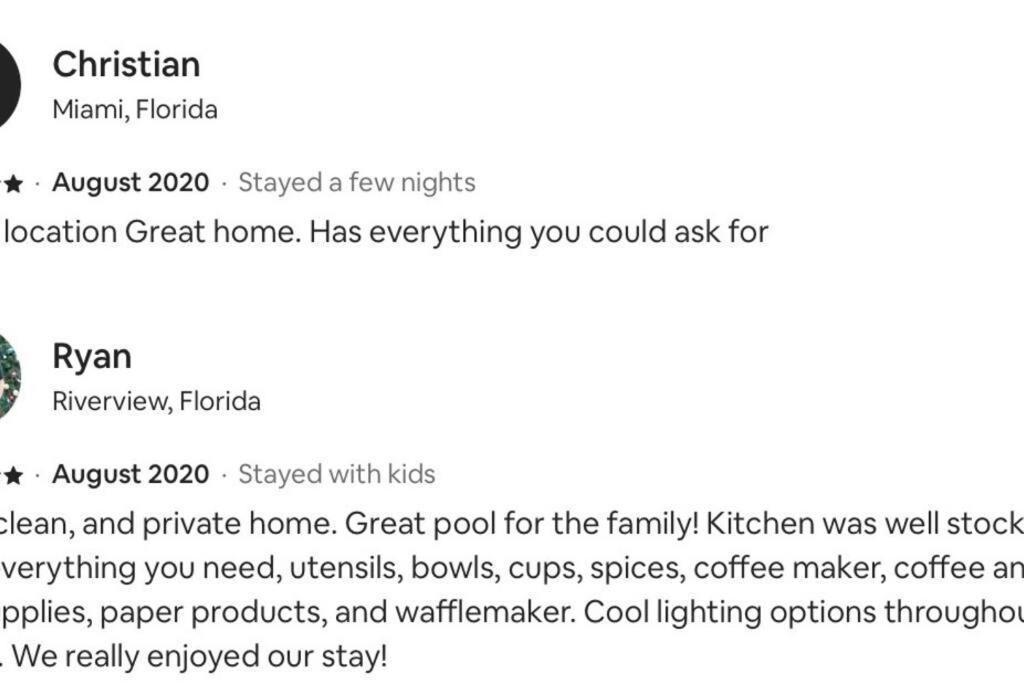Click the star icon in Christian's review

click(13, 184)
